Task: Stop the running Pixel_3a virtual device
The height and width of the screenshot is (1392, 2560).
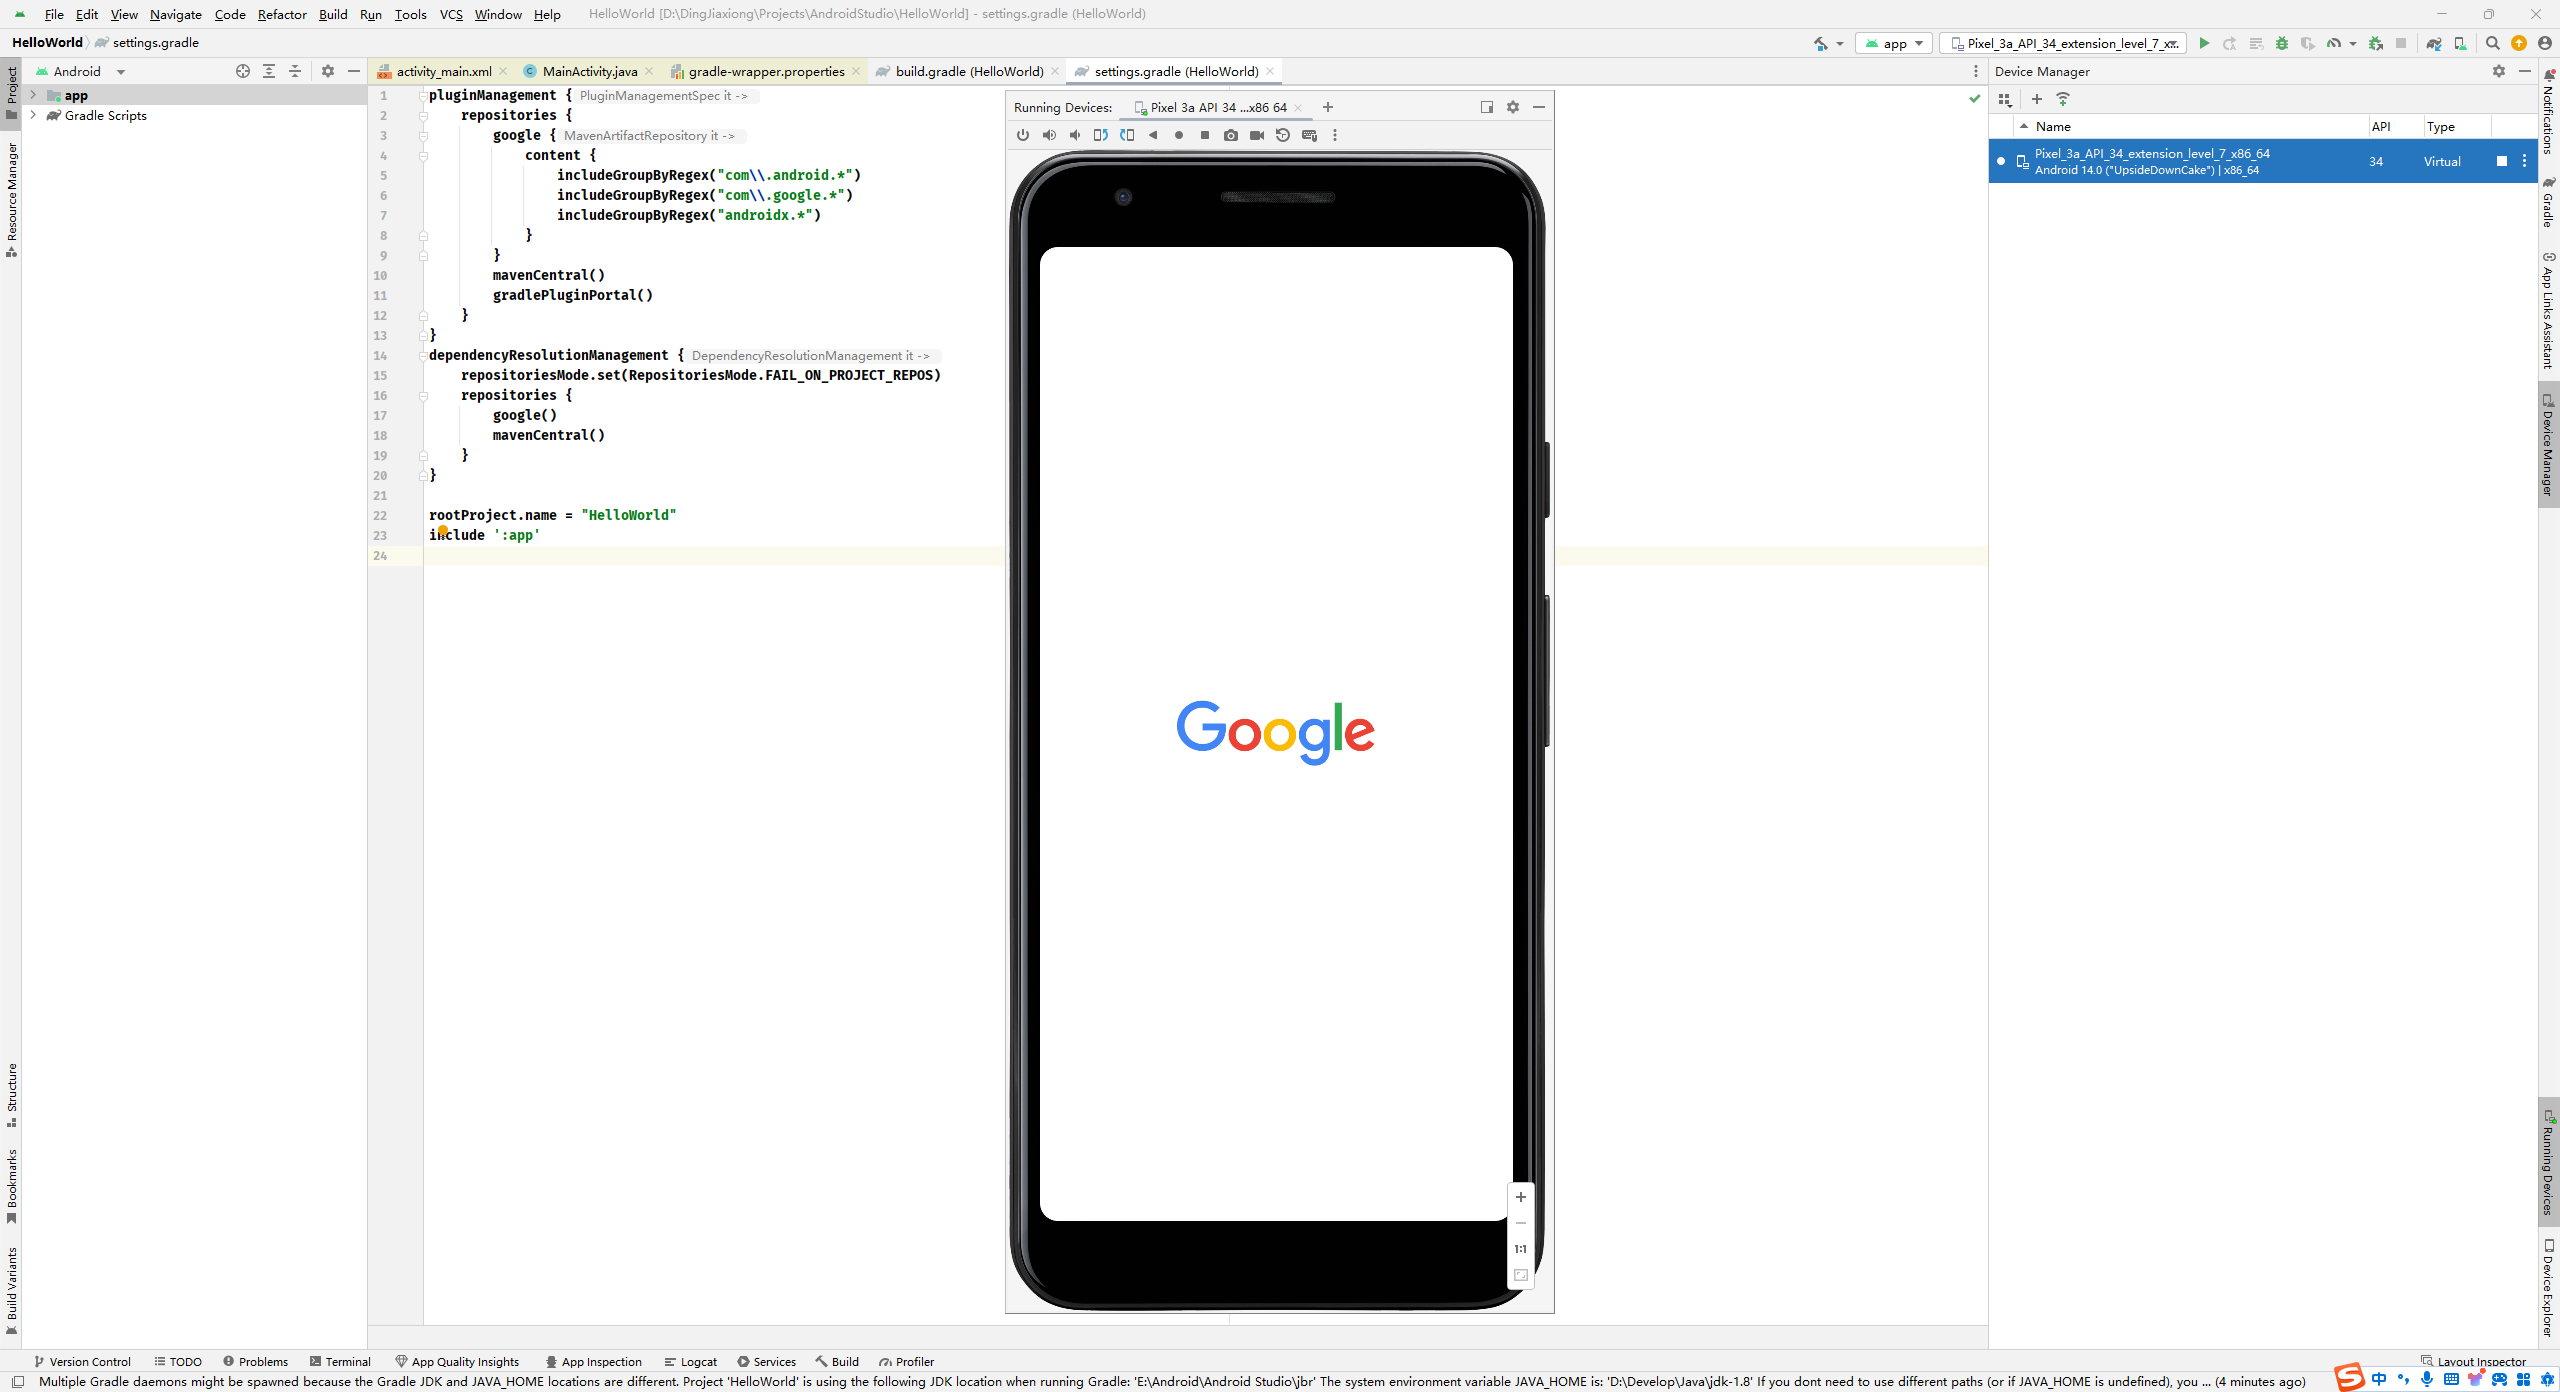Action: (2502, 161)
